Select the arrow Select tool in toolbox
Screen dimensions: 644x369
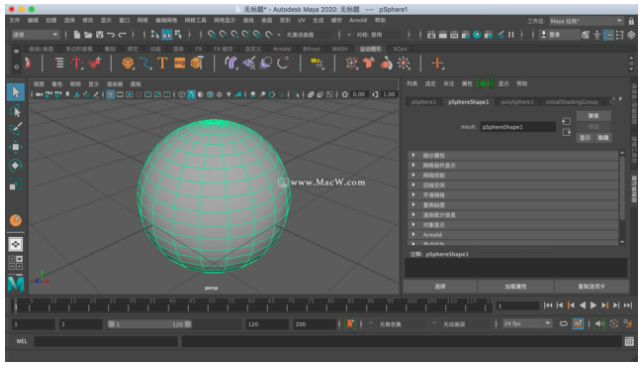[16, 92]
